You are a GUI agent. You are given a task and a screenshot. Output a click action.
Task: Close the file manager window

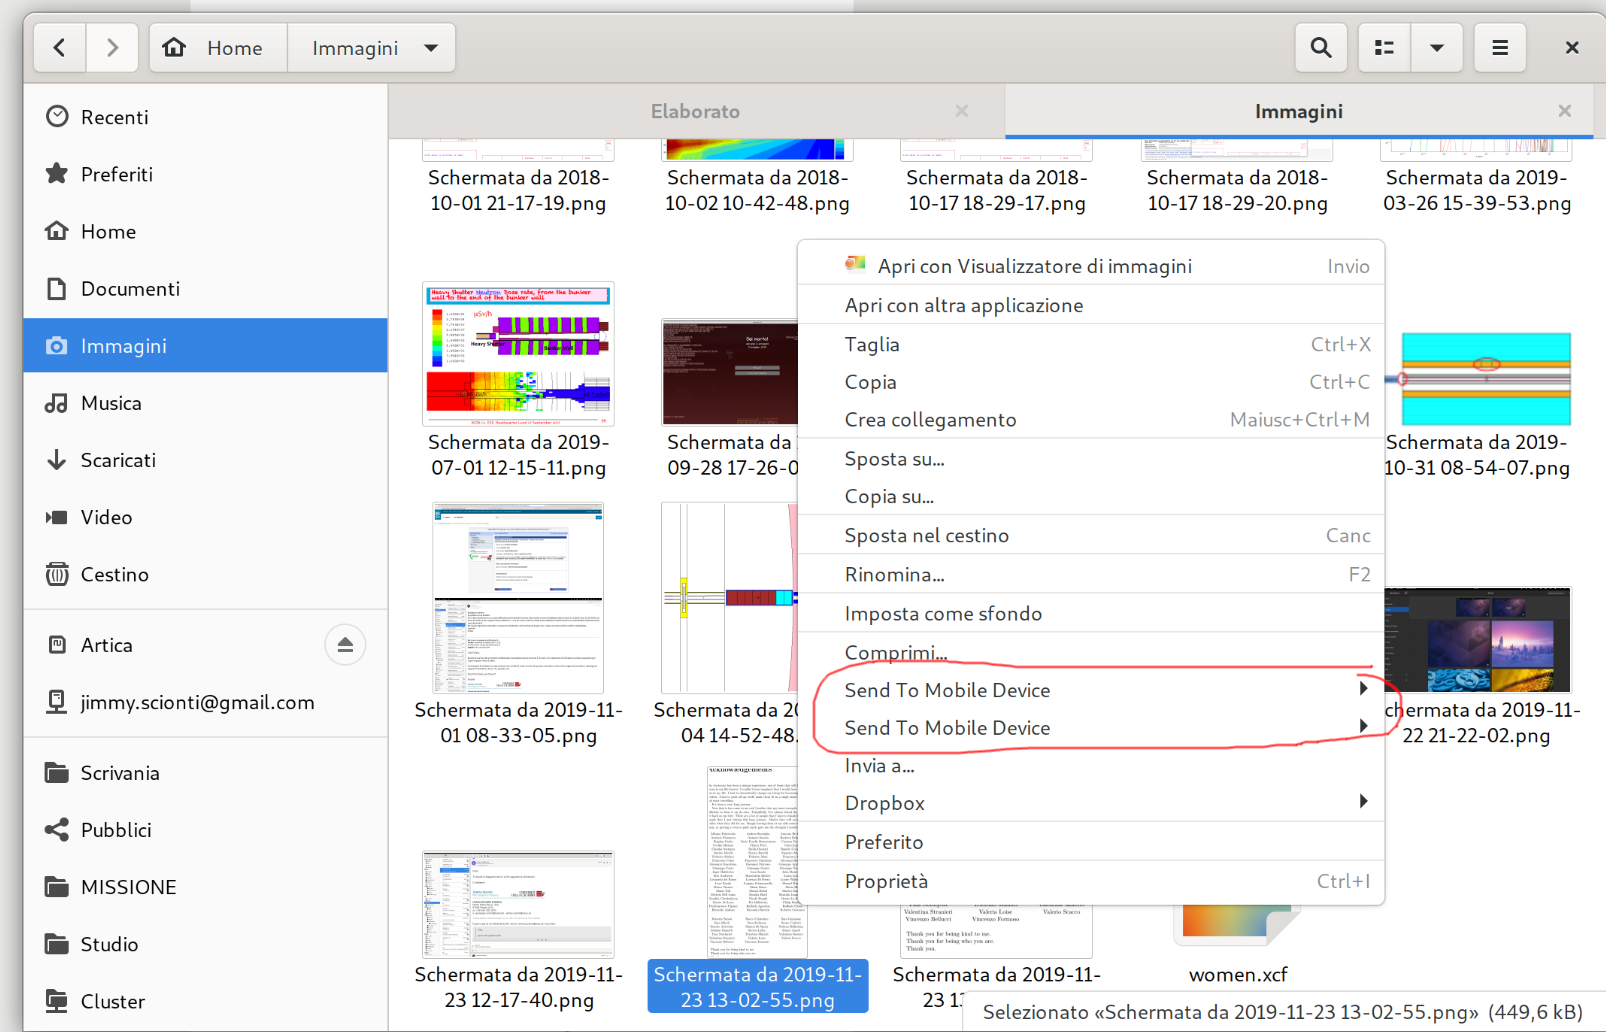click(1572, 48)
